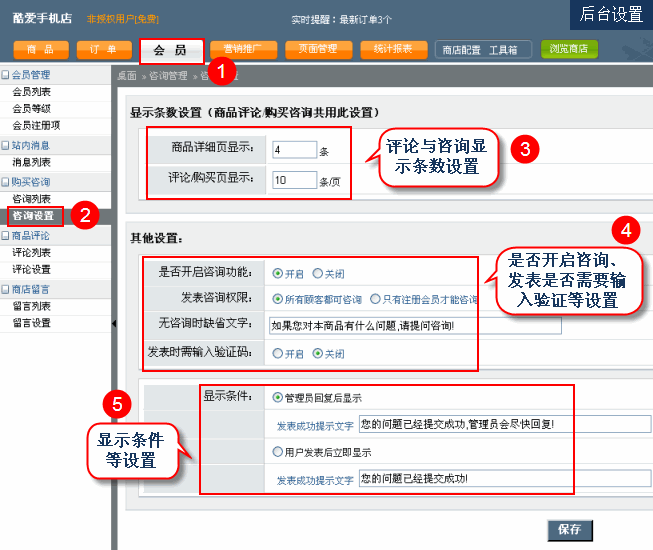
Task: Click 工具箱 in the top bar
Action: click(503, 50)
